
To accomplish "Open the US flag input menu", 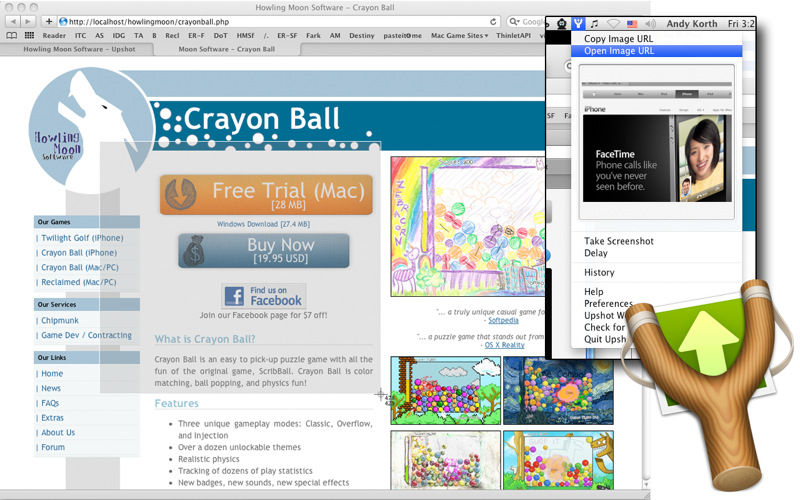I will pyautogui.click(x=632, y=22).
